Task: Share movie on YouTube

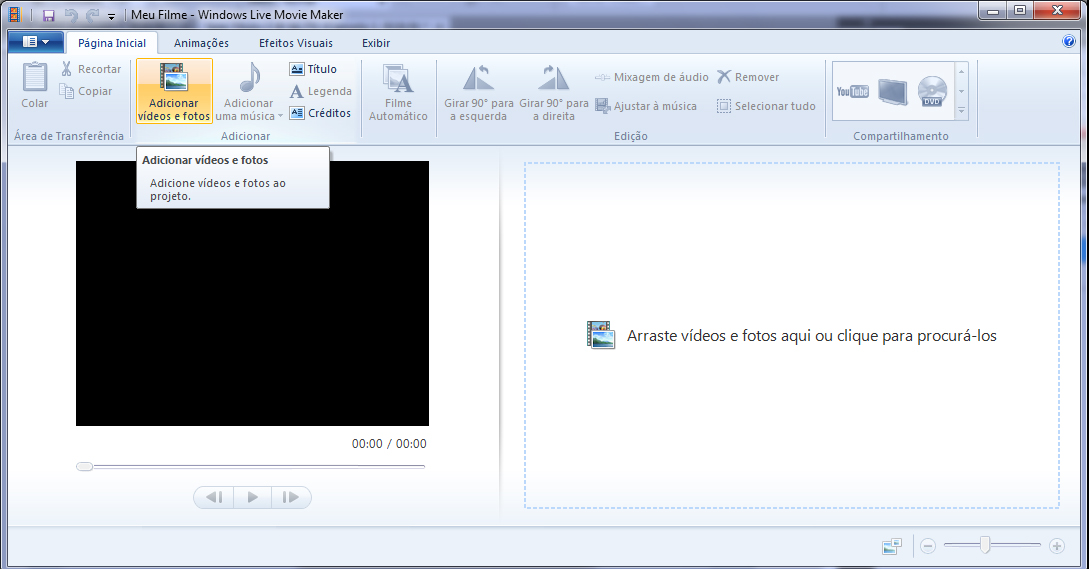Action: point(852,91)
